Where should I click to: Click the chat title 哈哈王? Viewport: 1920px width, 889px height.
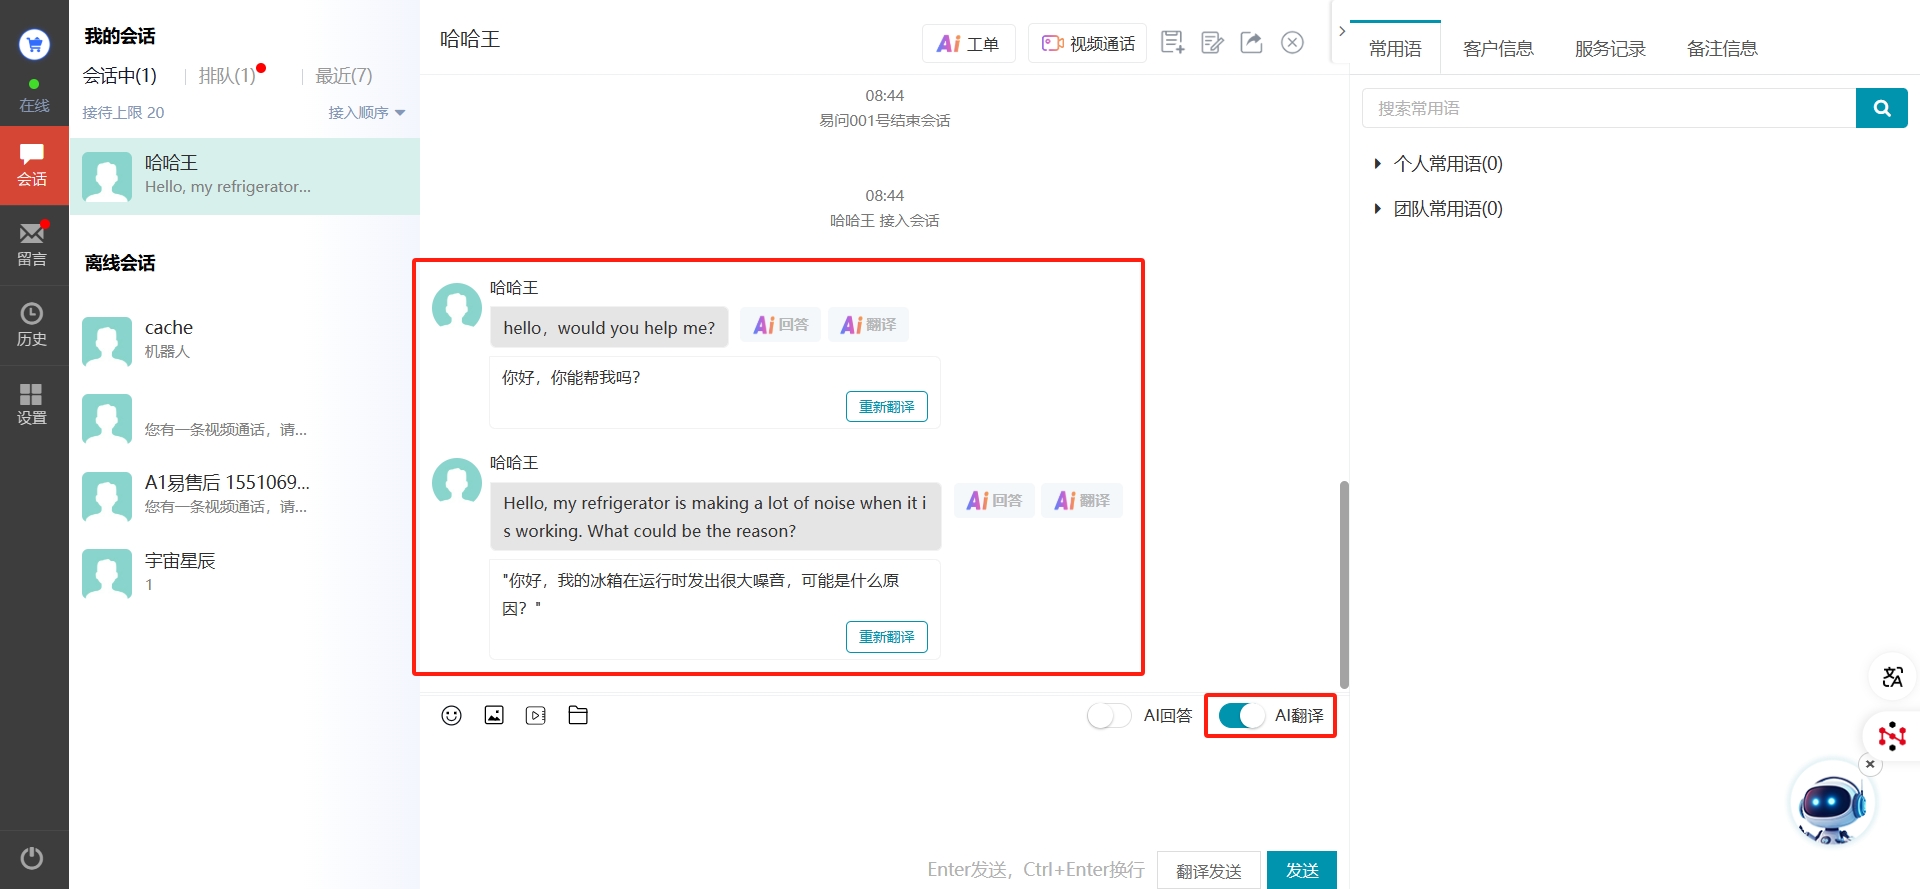[x=470, y=39]
